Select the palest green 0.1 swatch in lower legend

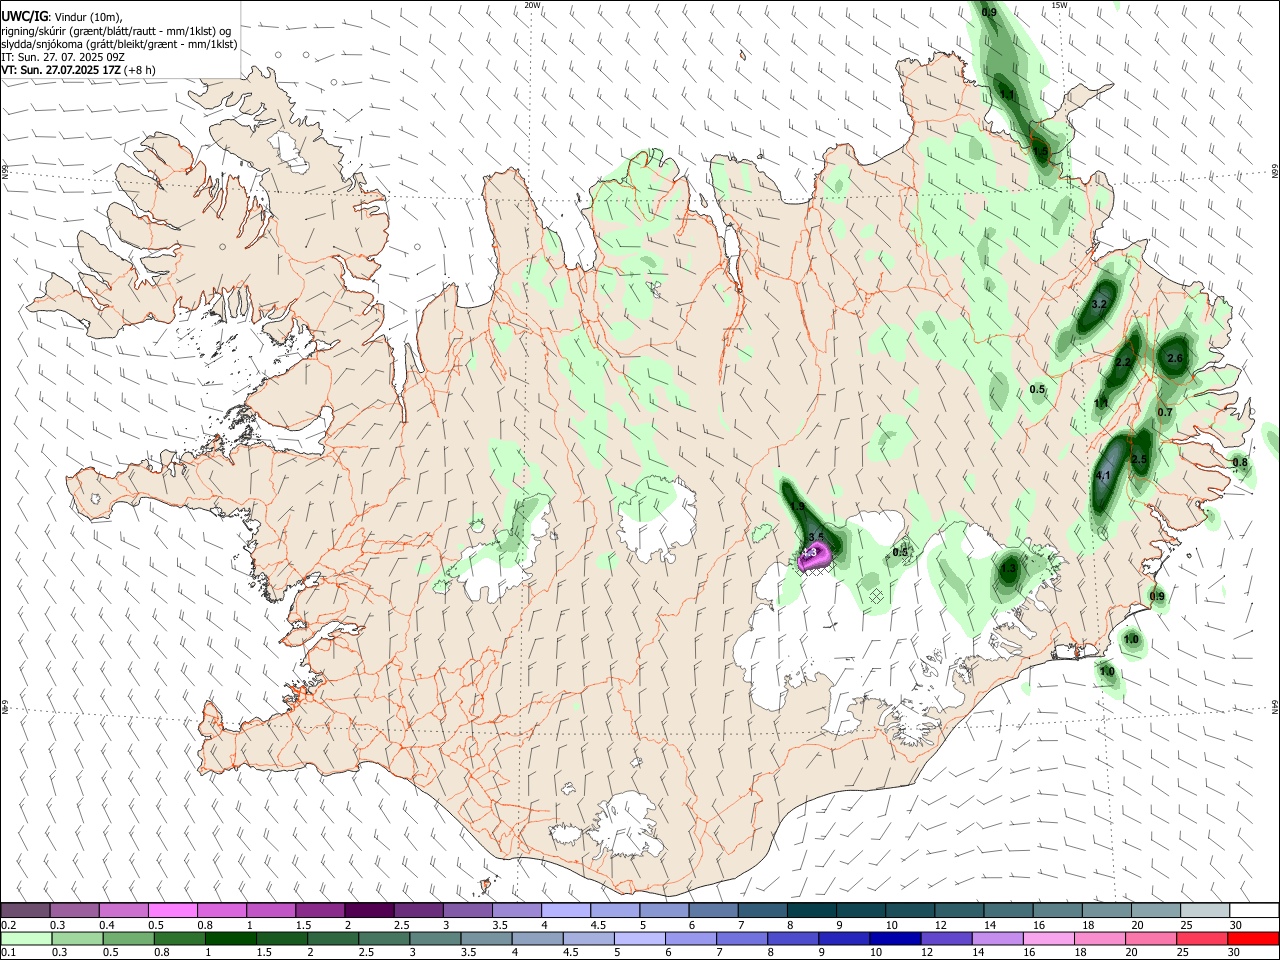coord(26,938)
